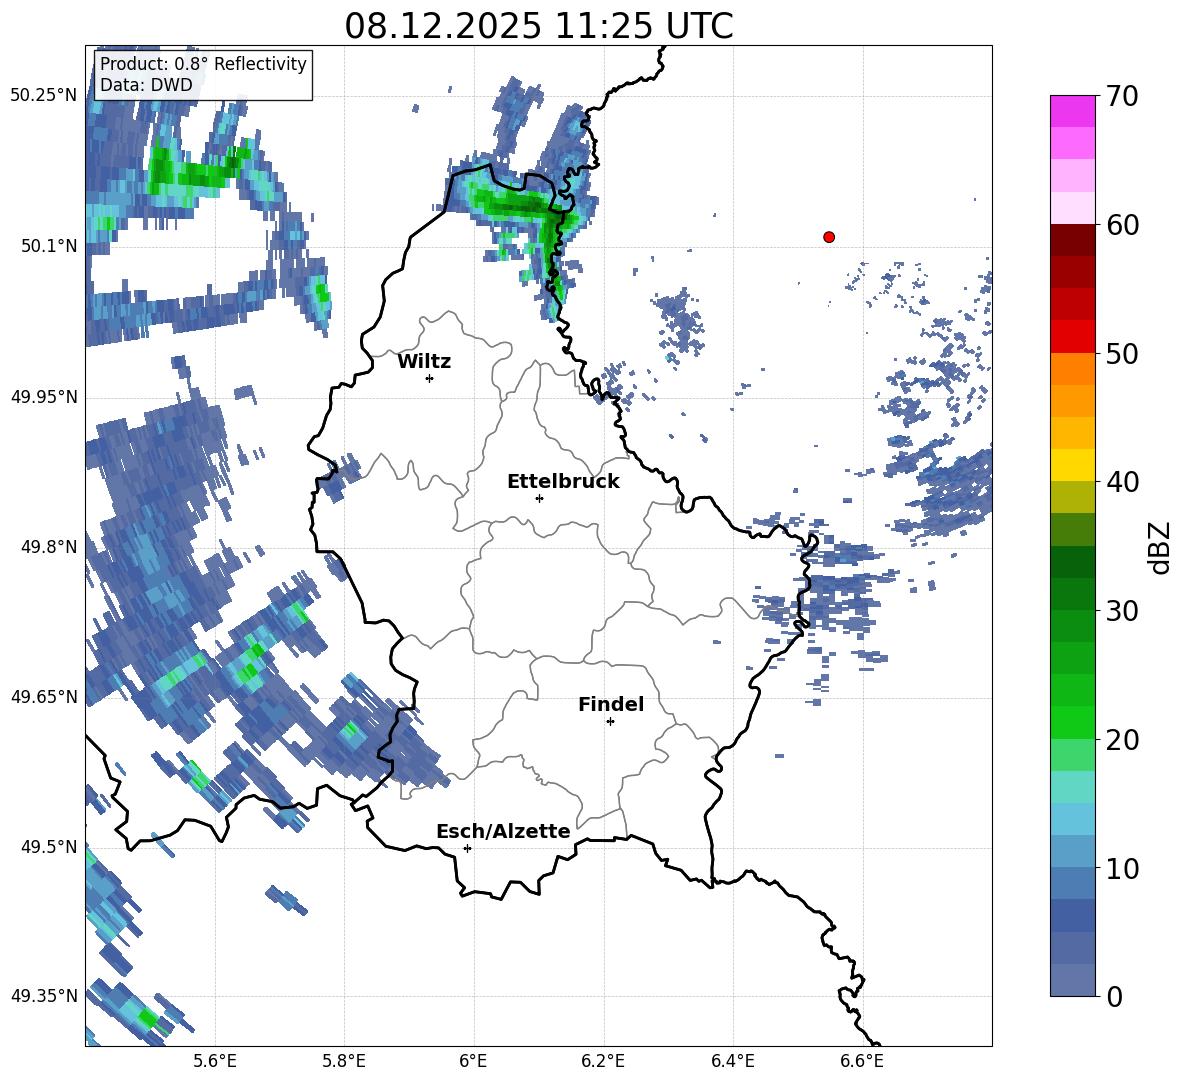The height and width of the screenshot is (1081, 1184).
Task: Click the colorbar tick value 70
Action: [1122, 97]
